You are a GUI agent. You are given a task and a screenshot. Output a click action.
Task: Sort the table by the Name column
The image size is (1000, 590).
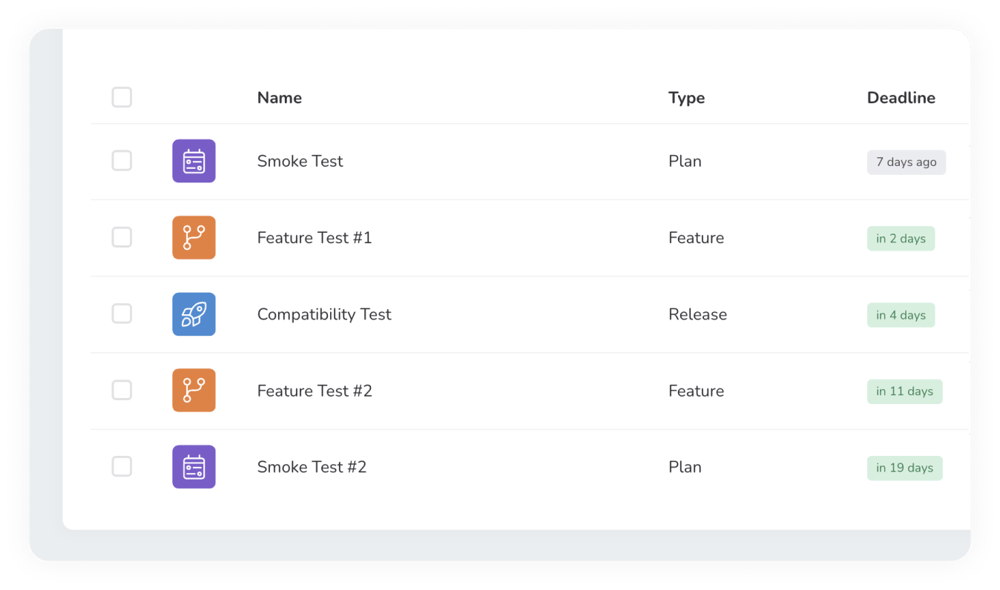pyautogui.click(x=279, y=97)
